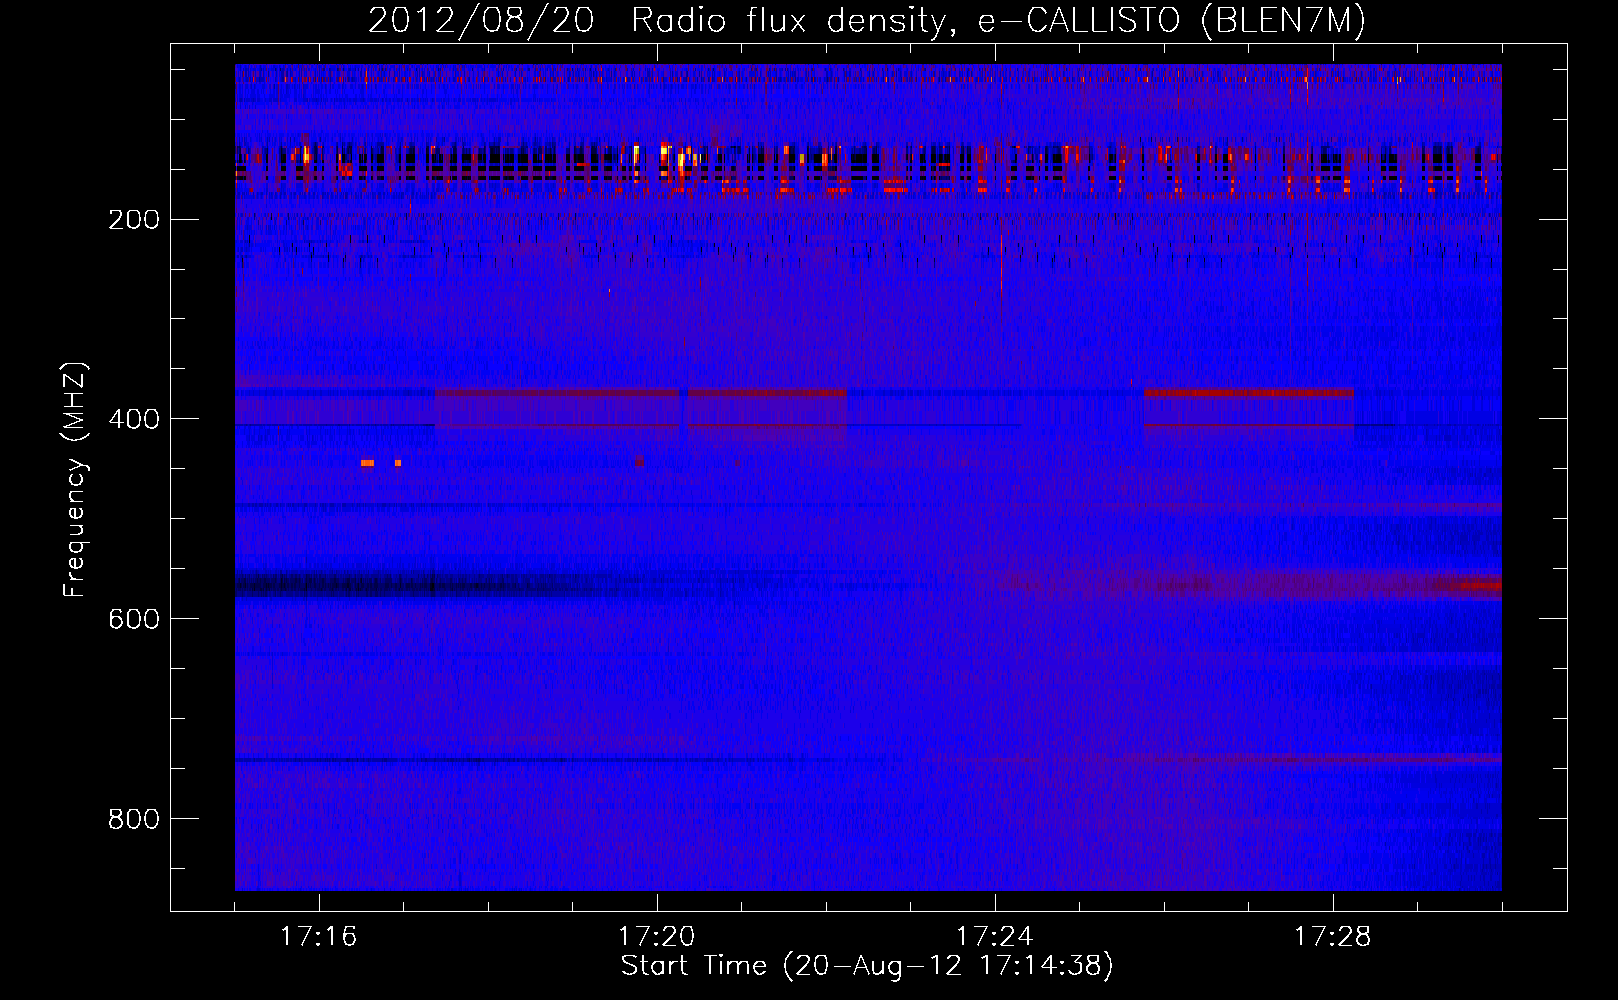Click the 400 frequency tick label

point(134,419)
